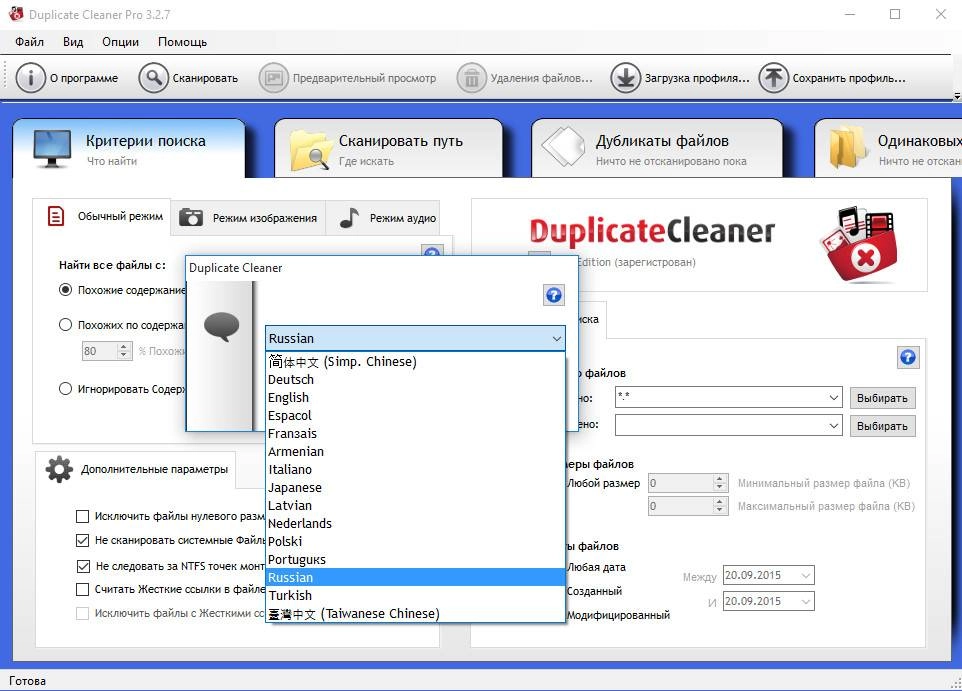The height and width of the screenshot is (691, 962).
Task: Click Выбрать button next to *.* field
Action: click(x=882, y=398)
